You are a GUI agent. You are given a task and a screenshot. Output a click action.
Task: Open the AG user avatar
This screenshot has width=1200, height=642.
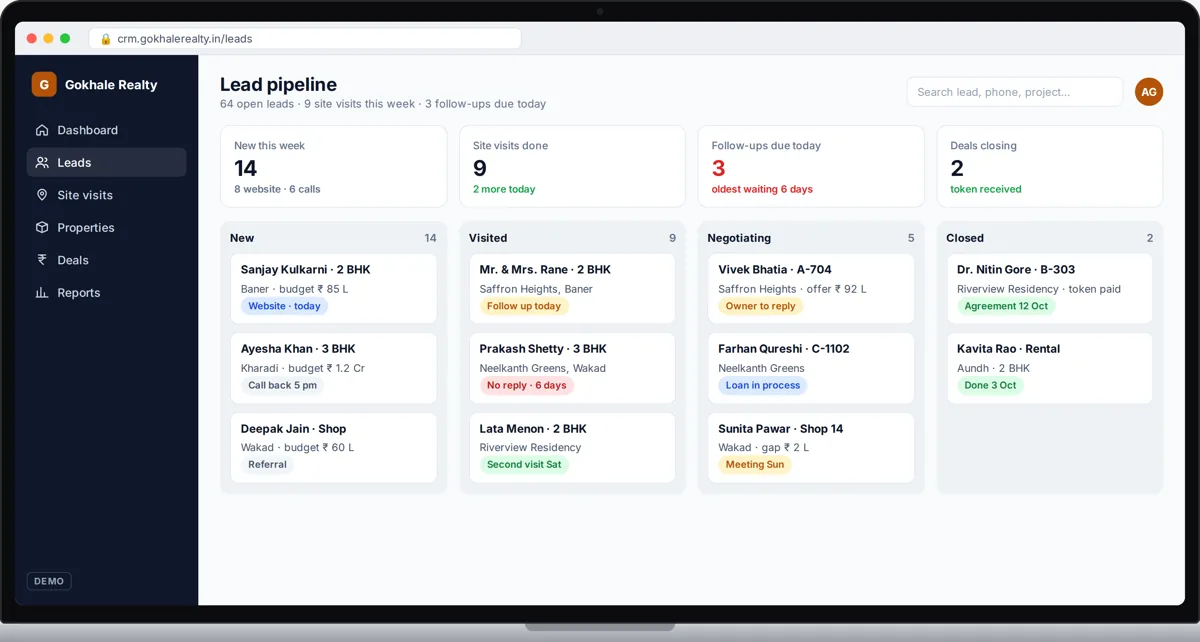1149,92
